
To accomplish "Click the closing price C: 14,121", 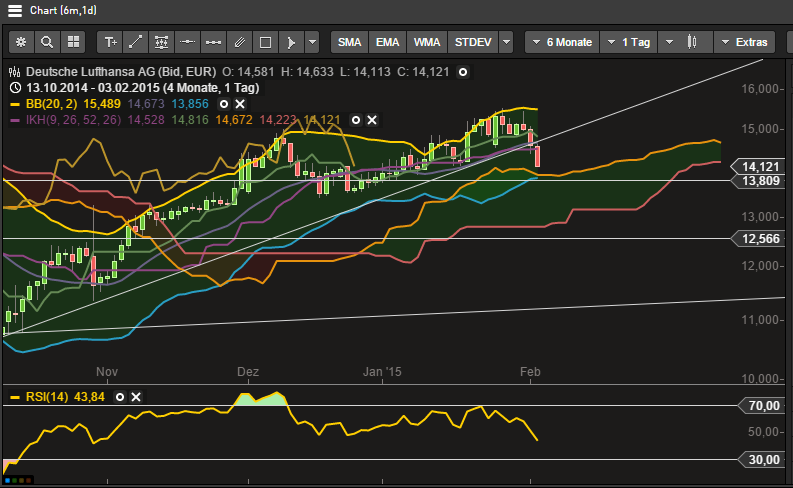I will [x=423, y=72].
